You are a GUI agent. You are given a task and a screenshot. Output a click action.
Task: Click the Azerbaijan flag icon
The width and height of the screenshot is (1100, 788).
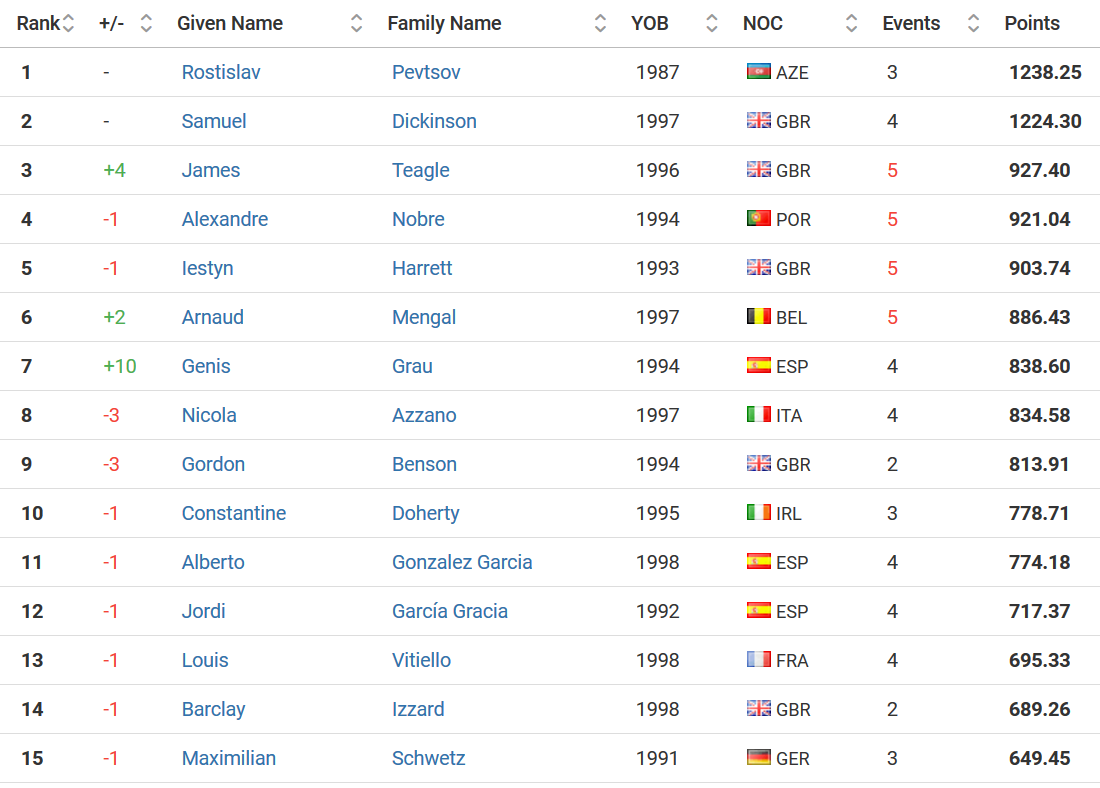tap(758, 71)
